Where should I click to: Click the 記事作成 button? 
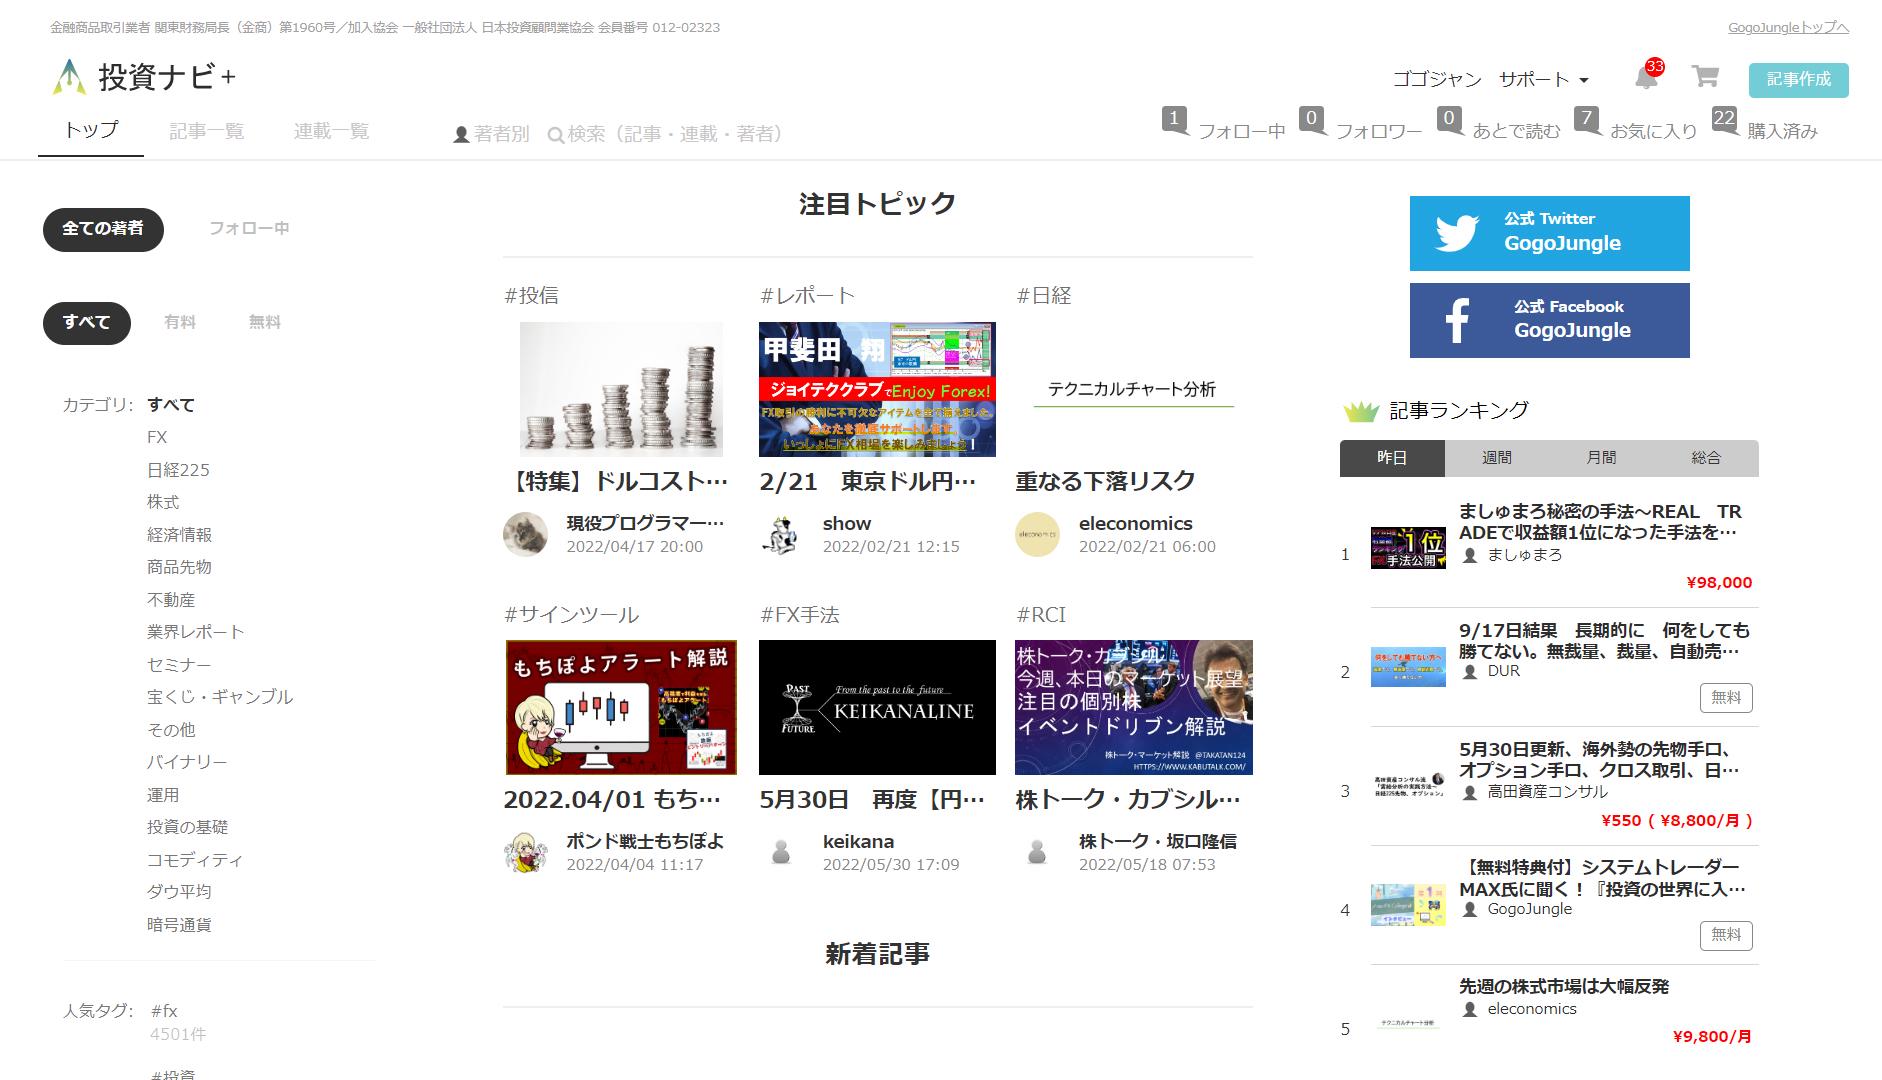(x=1798, y=80)
